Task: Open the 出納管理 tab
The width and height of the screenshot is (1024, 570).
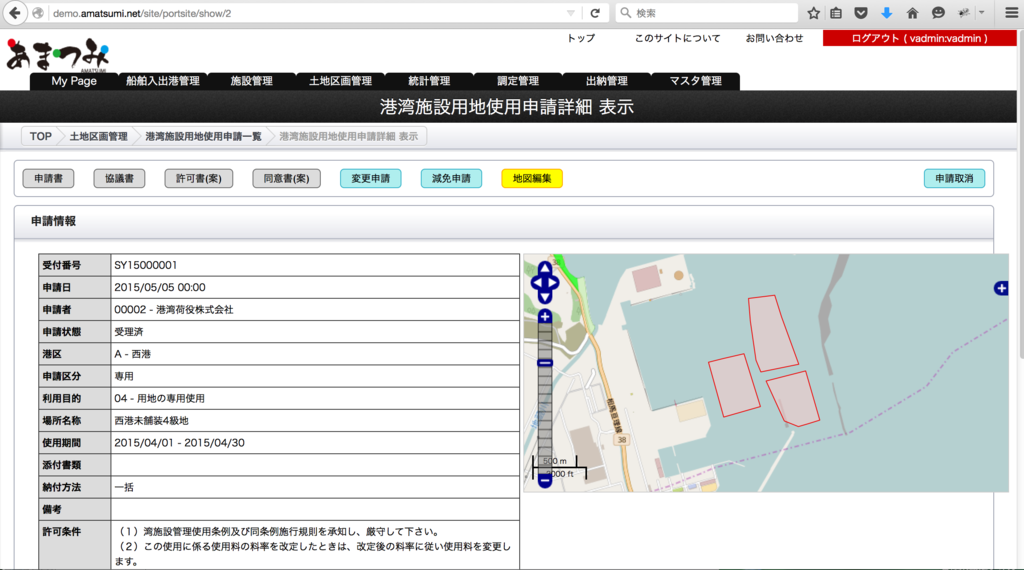Action: click(607, 81)
